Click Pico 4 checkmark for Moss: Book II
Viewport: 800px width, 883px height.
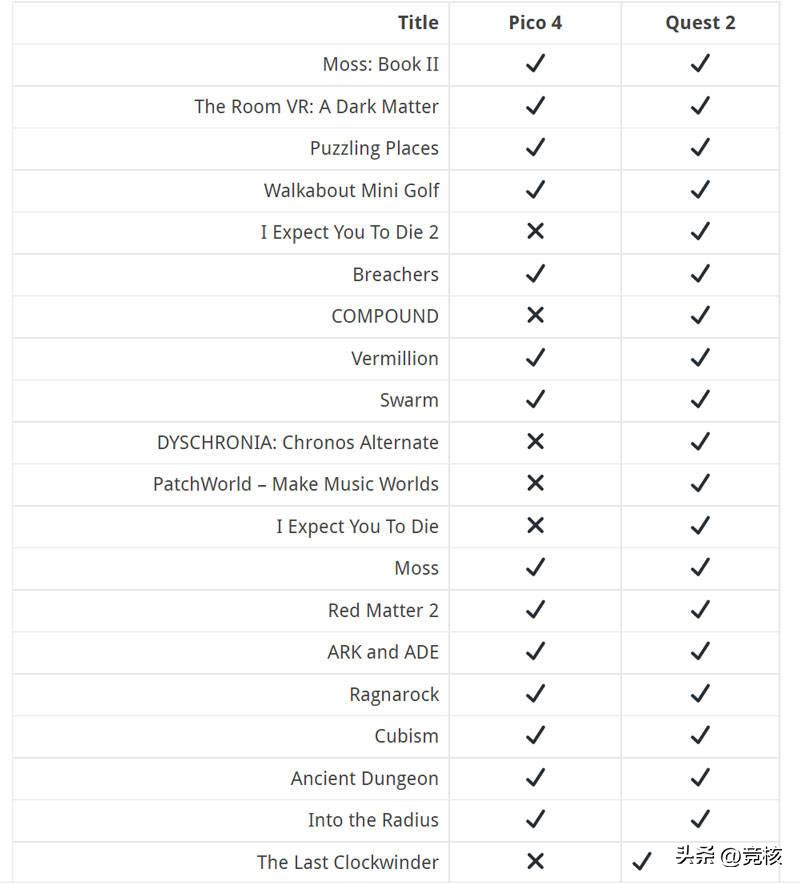(x=535, y=64)
